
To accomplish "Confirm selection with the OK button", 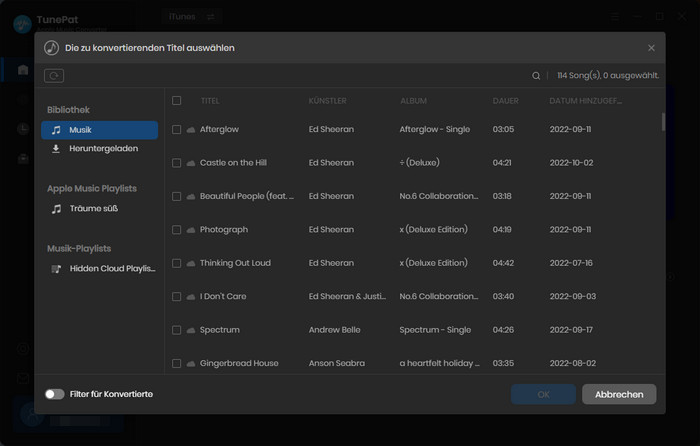I will (543, 395).
